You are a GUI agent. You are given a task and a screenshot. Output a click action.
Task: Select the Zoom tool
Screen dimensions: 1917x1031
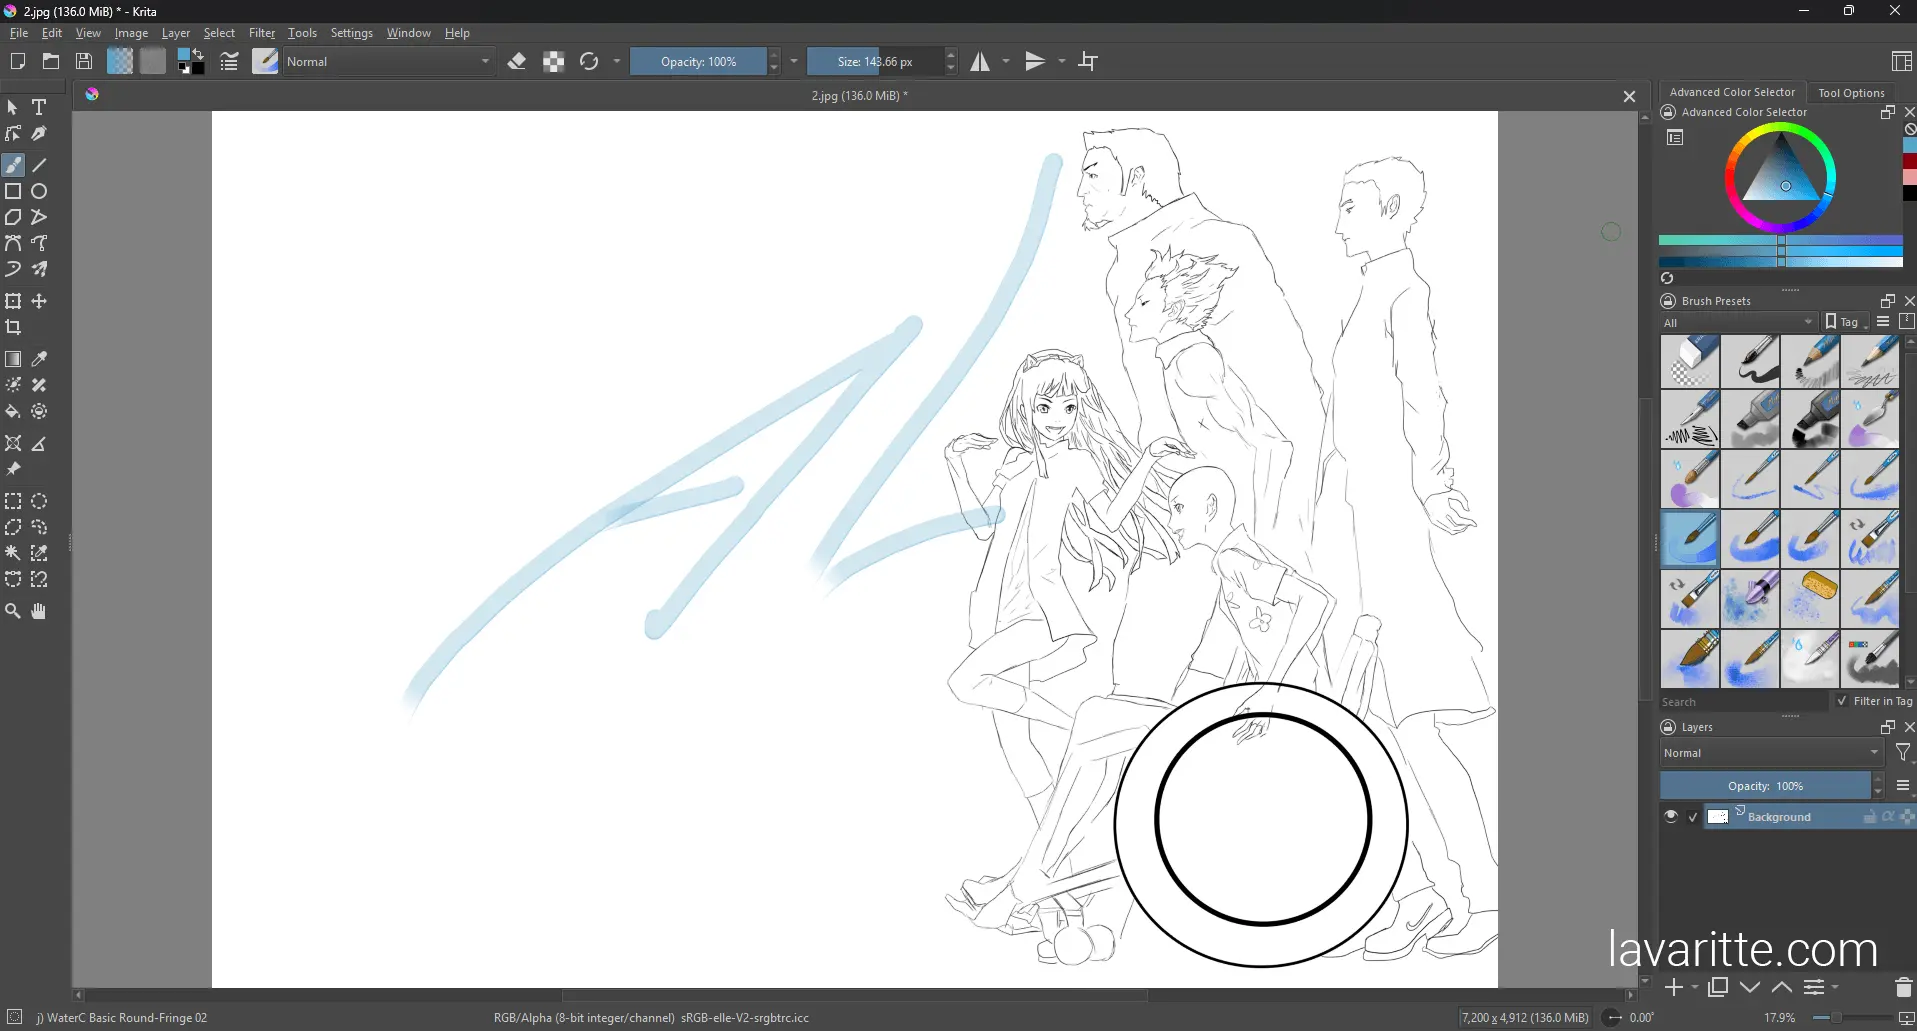13,611
